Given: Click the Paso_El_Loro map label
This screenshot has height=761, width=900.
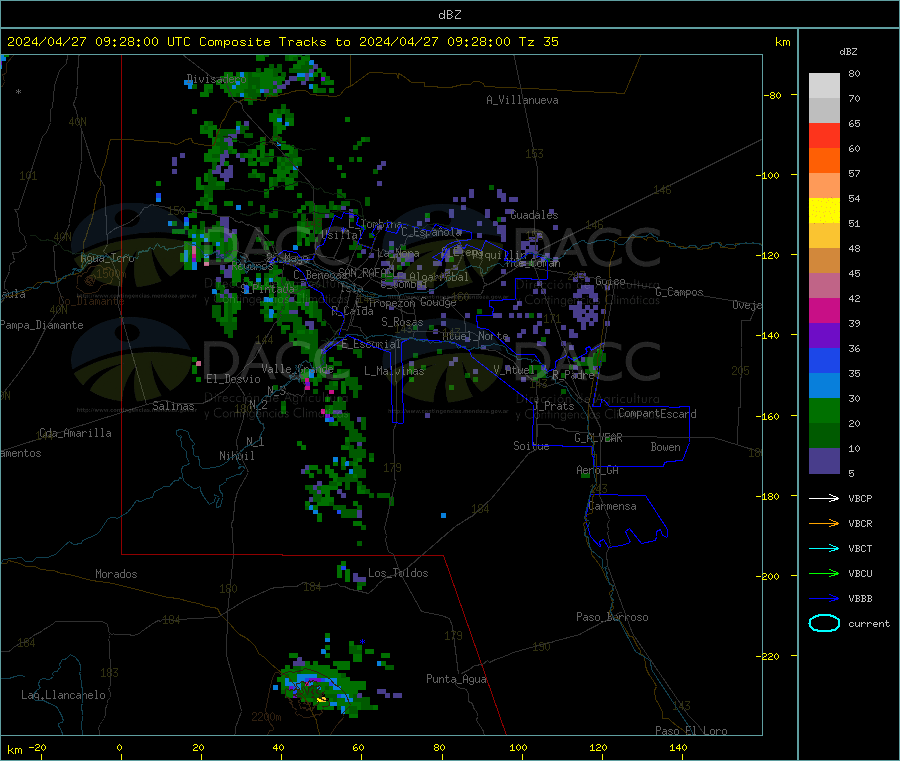Looking at the screenshot, I should pyautogui.click(x=692, y=731).
